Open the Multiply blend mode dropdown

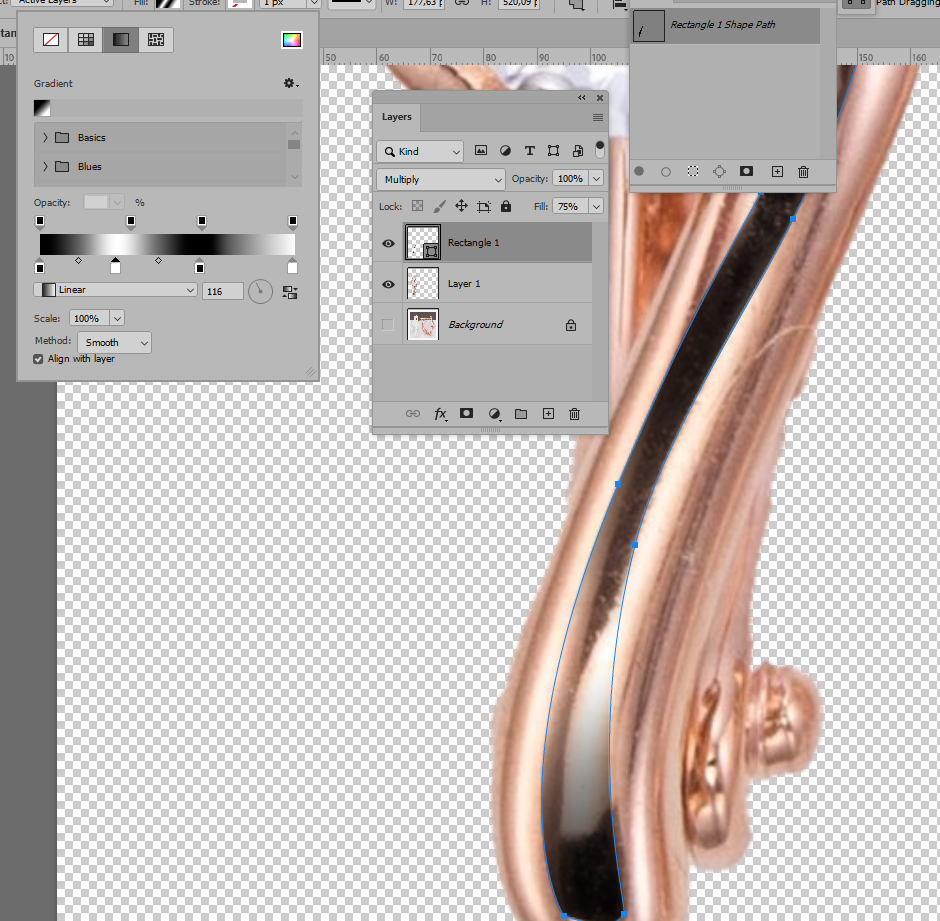pos(441,179)
